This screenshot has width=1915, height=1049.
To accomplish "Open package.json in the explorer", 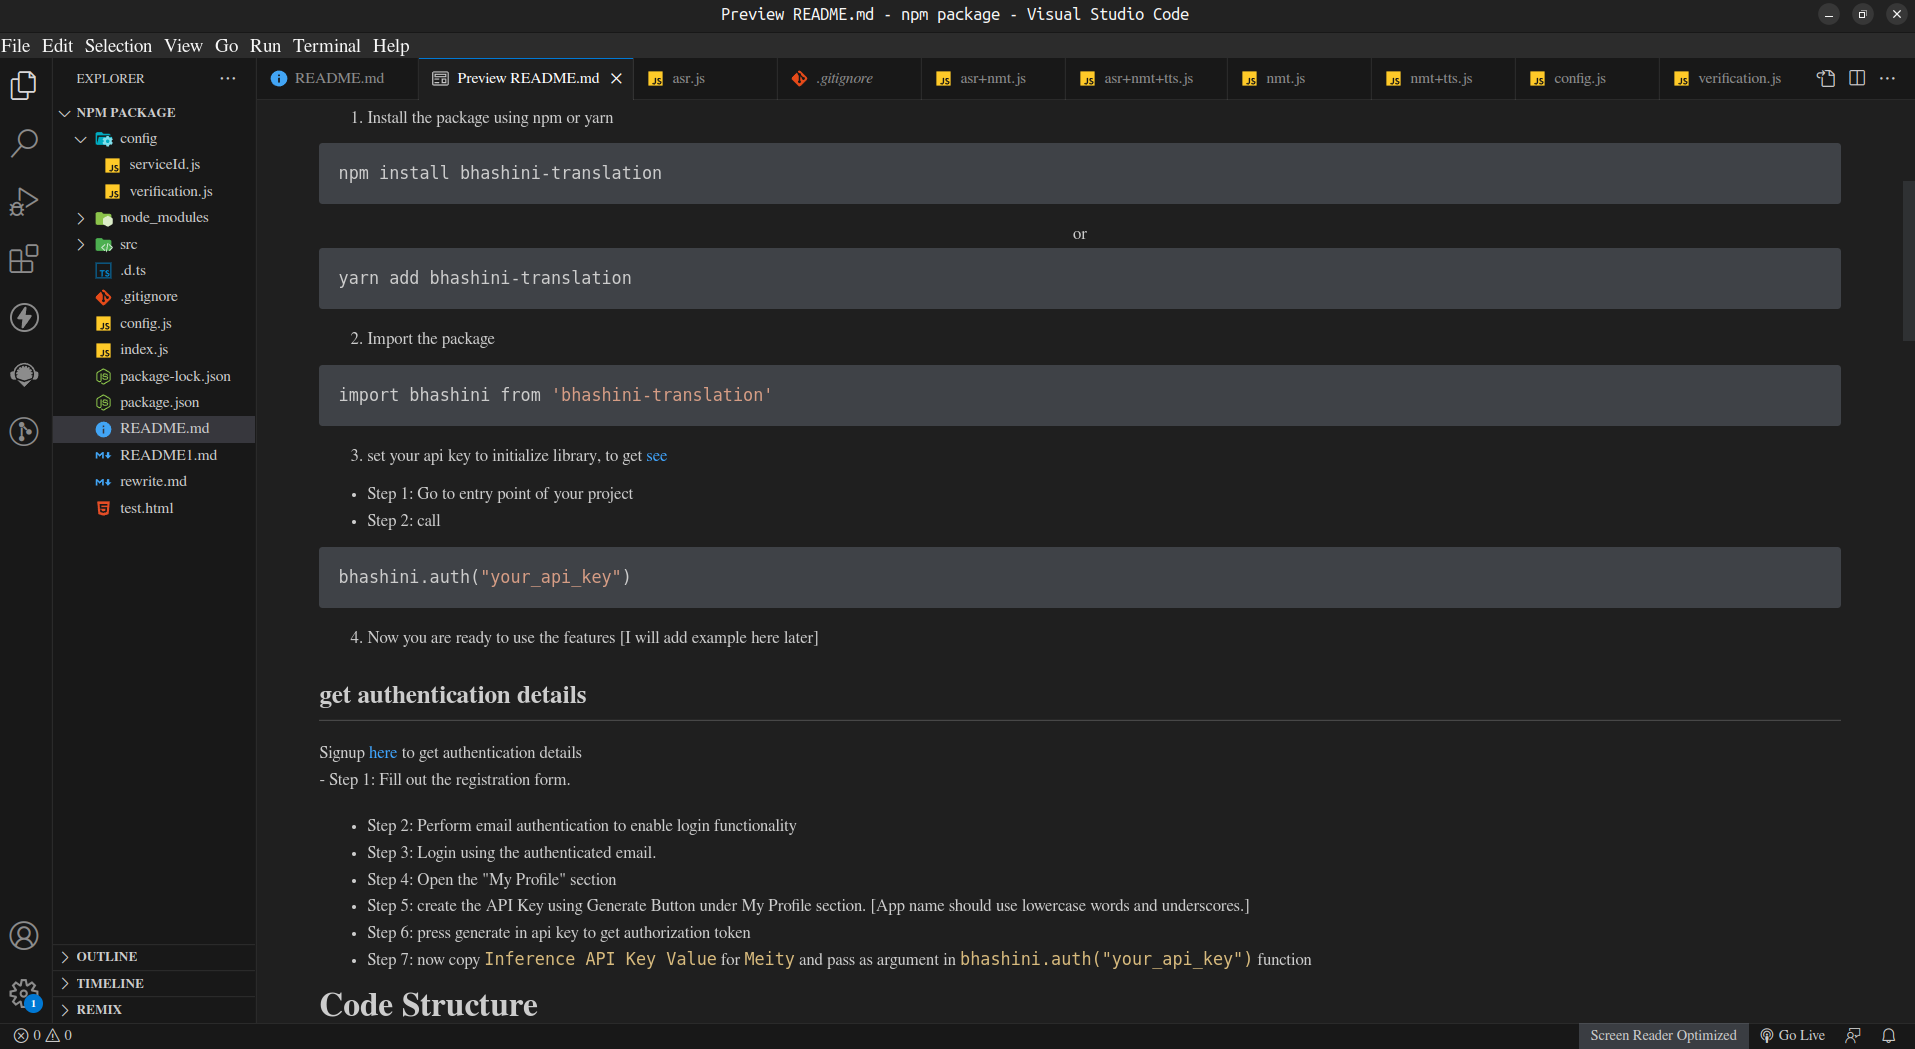I will [159, 403].
